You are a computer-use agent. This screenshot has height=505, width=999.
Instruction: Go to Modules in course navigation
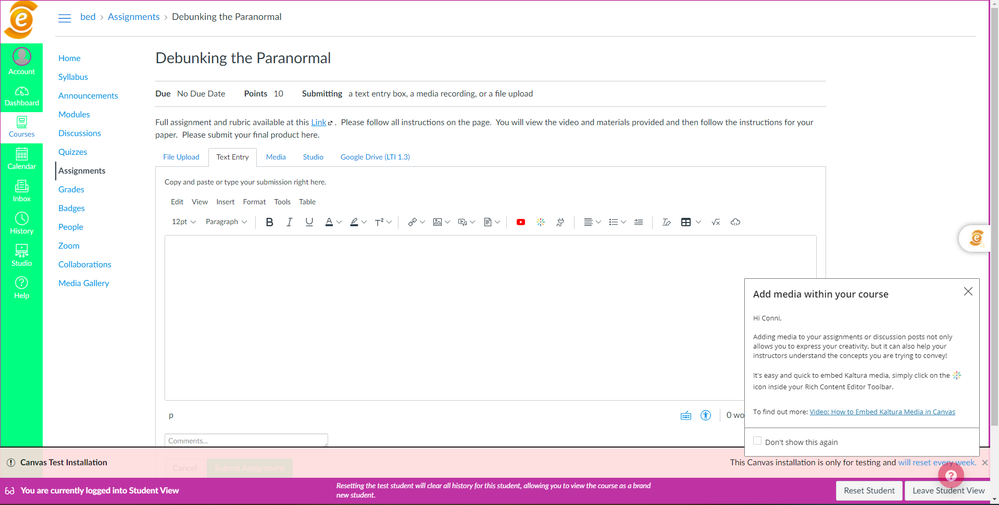click(x=74, y=115)
